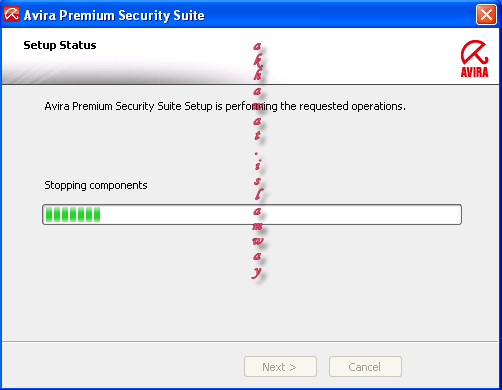Screen dimensions: 502x390
Task: Click the word AVIRA under the umbrella logo
Action: [474, 72]
